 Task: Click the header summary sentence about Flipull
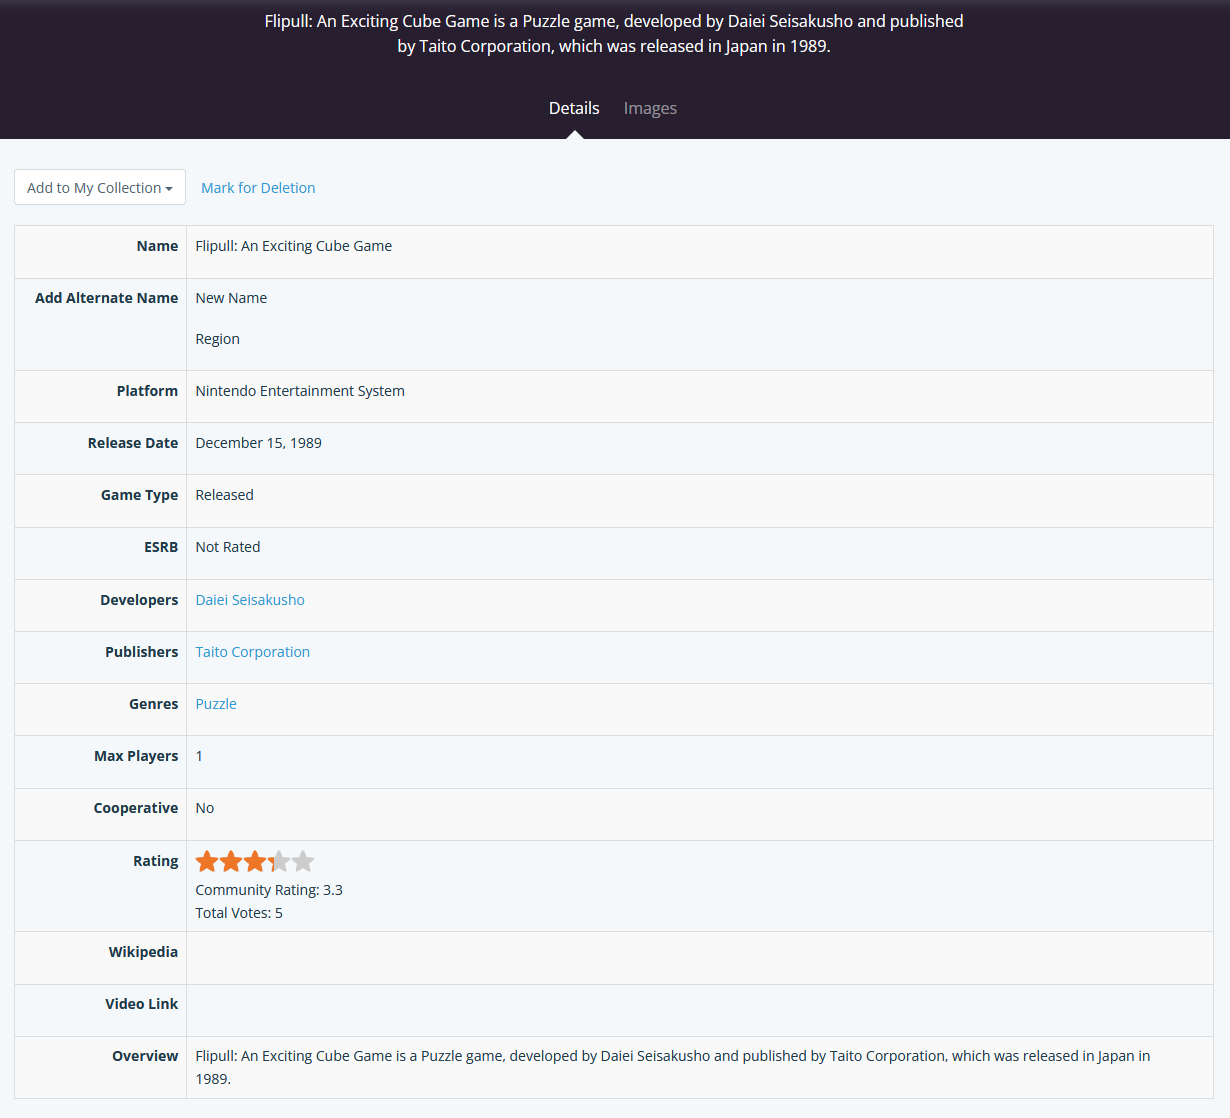(614, 33)
